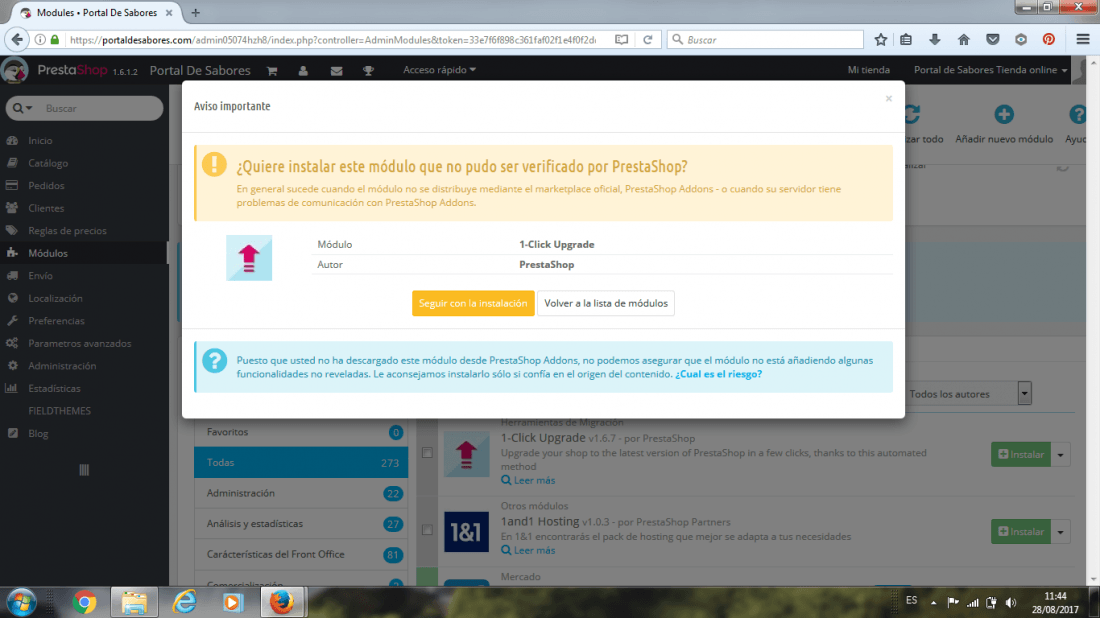This screenshot has height=618, width=1100.
Task: Select Análisis y estadísticas category
Action: pyautogui.click(x=301, y=524)
